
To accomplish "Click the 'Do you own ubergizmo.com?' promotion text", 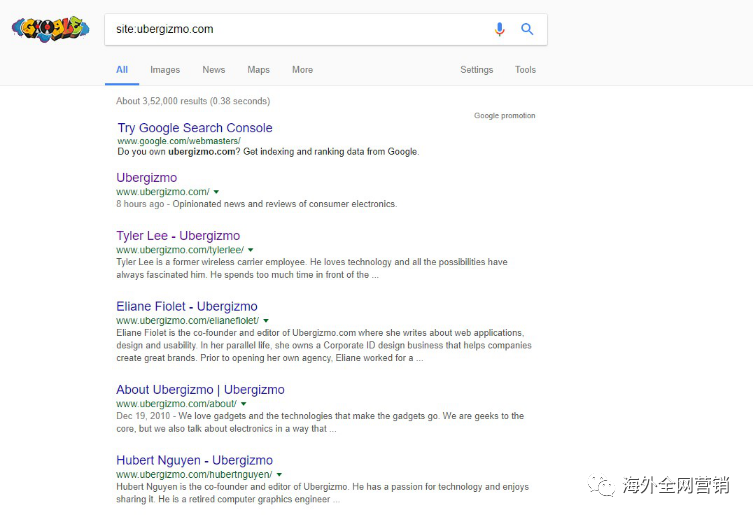I will pyautogui.click(x=268, y=152).
